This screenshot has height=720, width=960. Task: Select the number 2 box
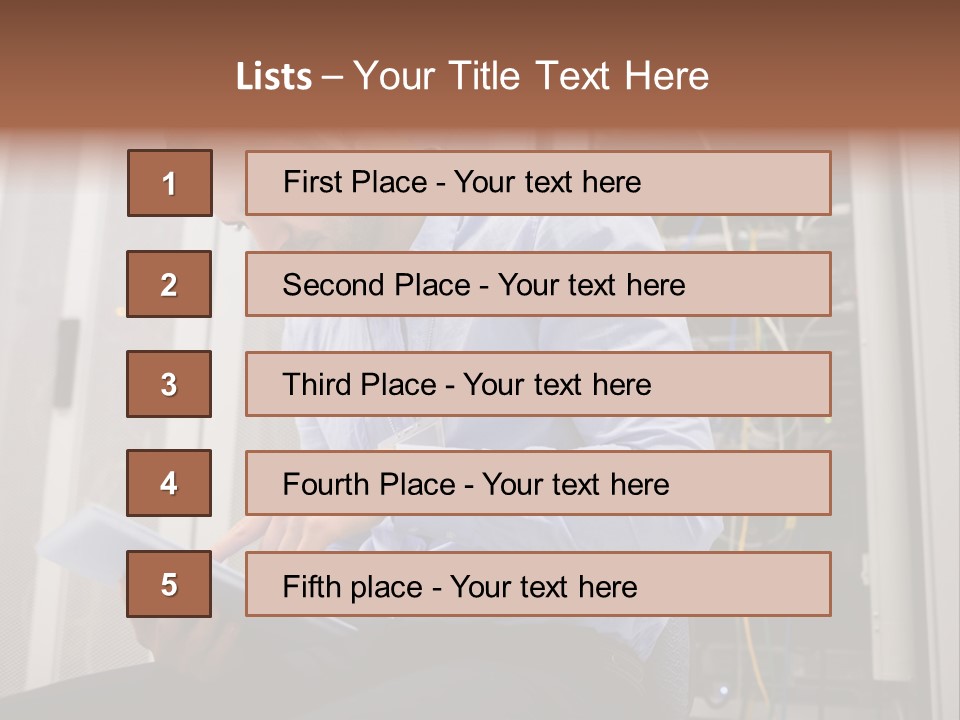pos(169,284)
